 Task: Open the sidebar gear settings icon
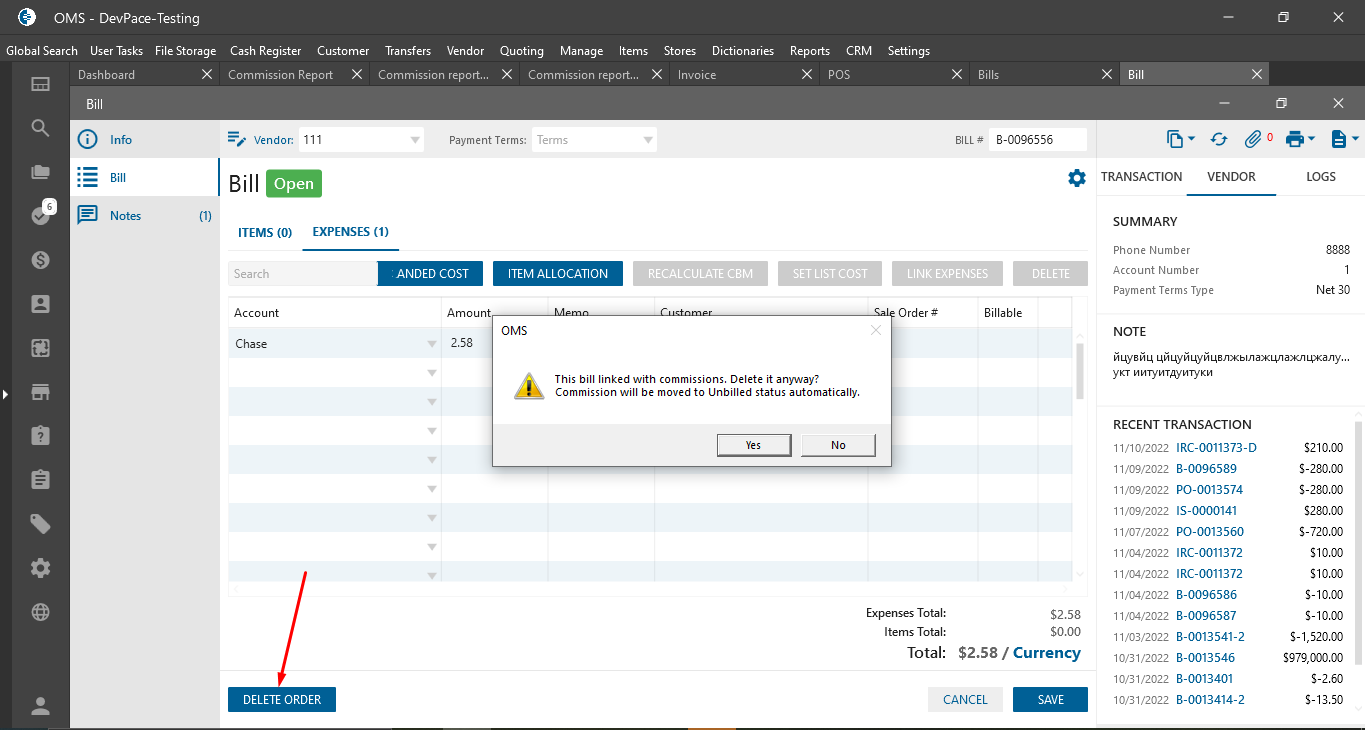pos(41,568)
